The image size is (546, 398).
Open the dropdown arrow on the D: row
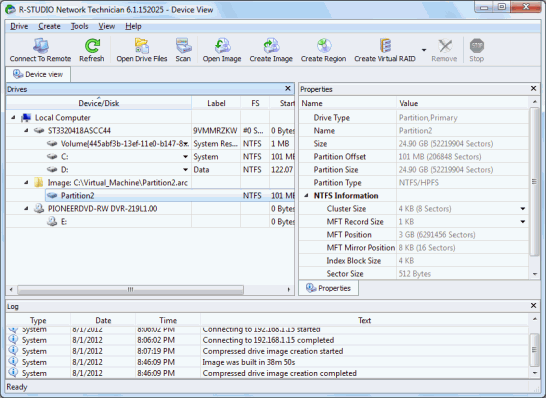(x=186, y=170)
